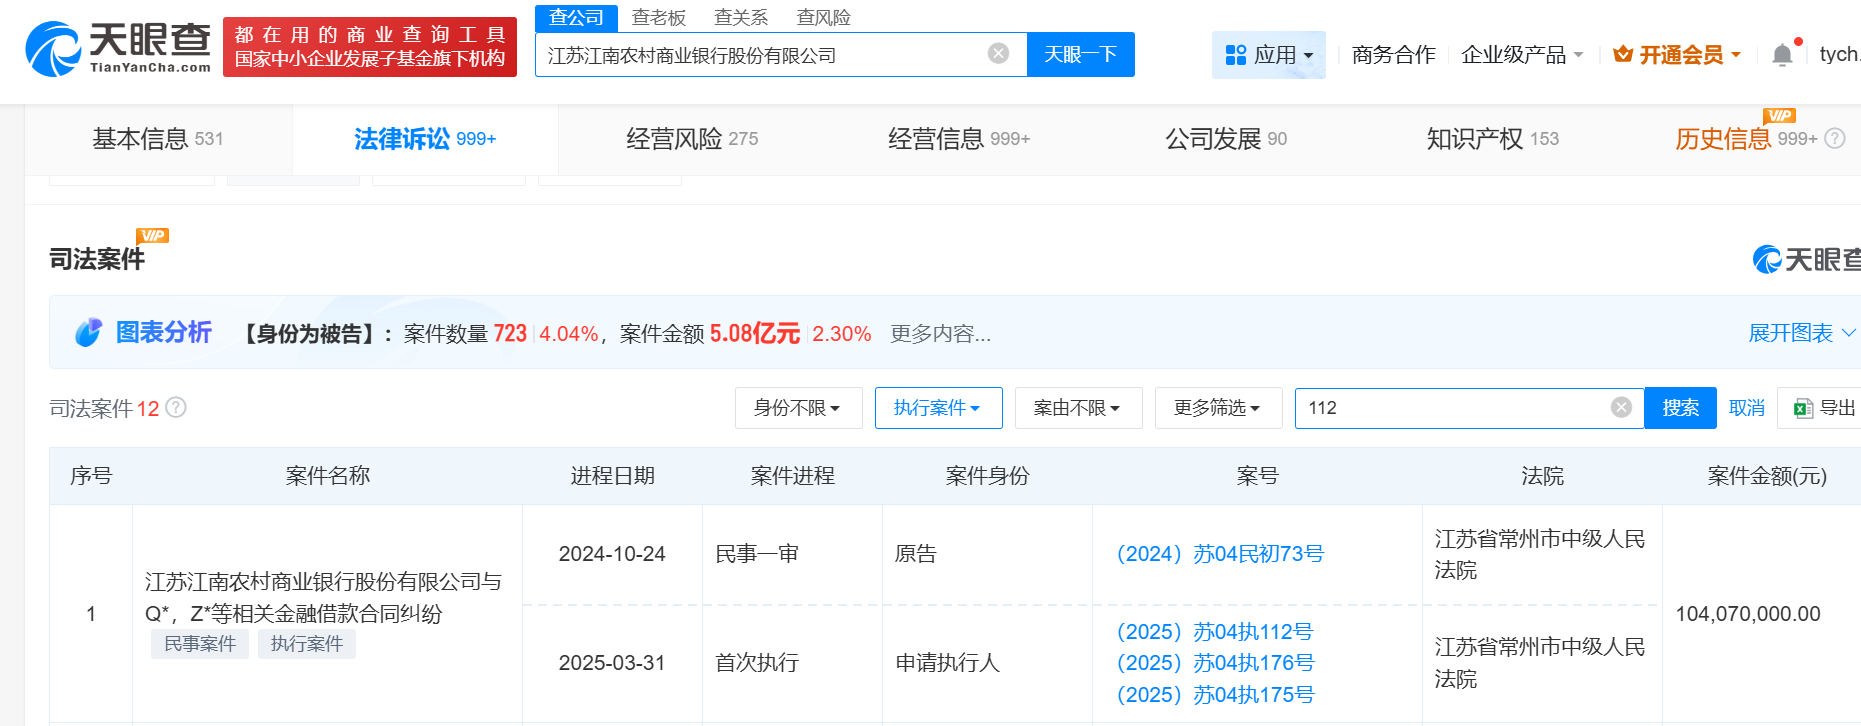Expand charts via 展开图表
The height and width of the screenshot is (726, 1861).
point(1802,333)
